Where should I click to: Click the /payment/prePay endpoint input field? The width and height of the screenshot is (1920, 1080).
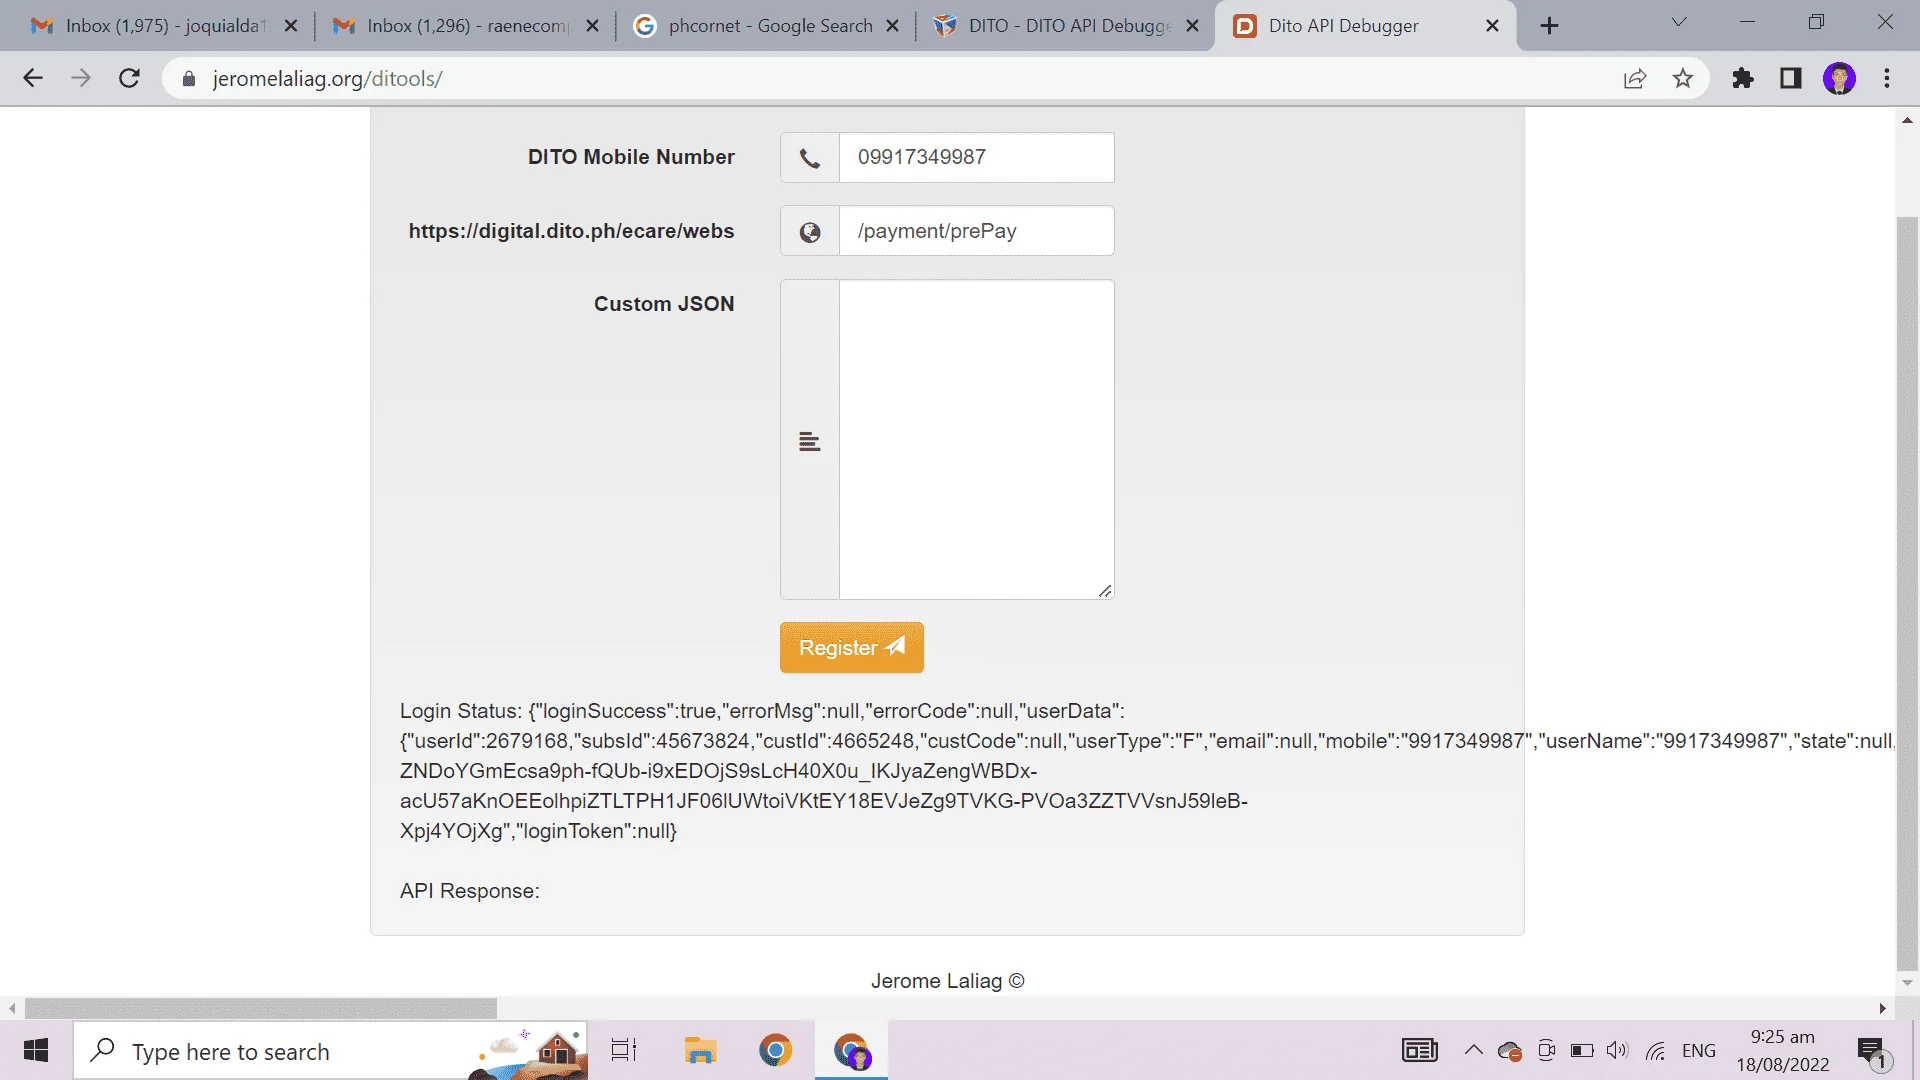[x=976, y=231]
